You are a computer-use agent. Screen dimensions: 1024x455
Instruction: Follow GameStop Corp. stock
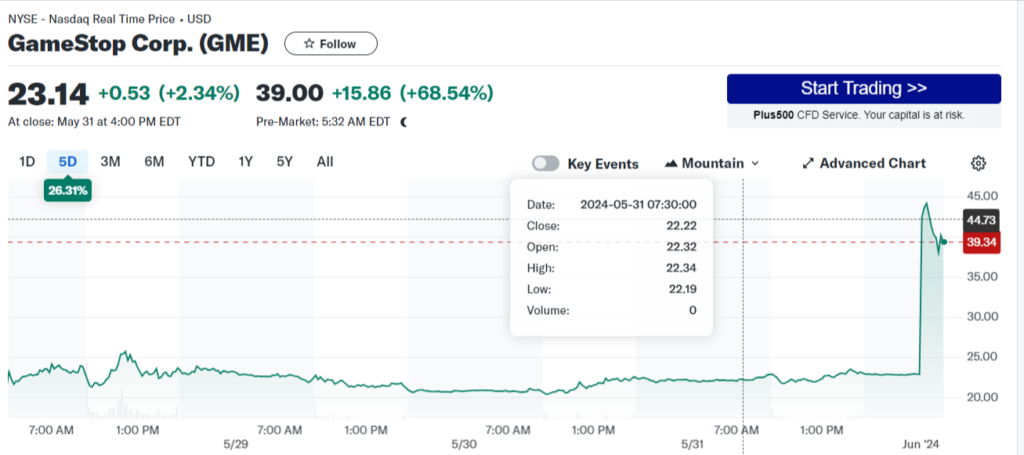[331, 44]
